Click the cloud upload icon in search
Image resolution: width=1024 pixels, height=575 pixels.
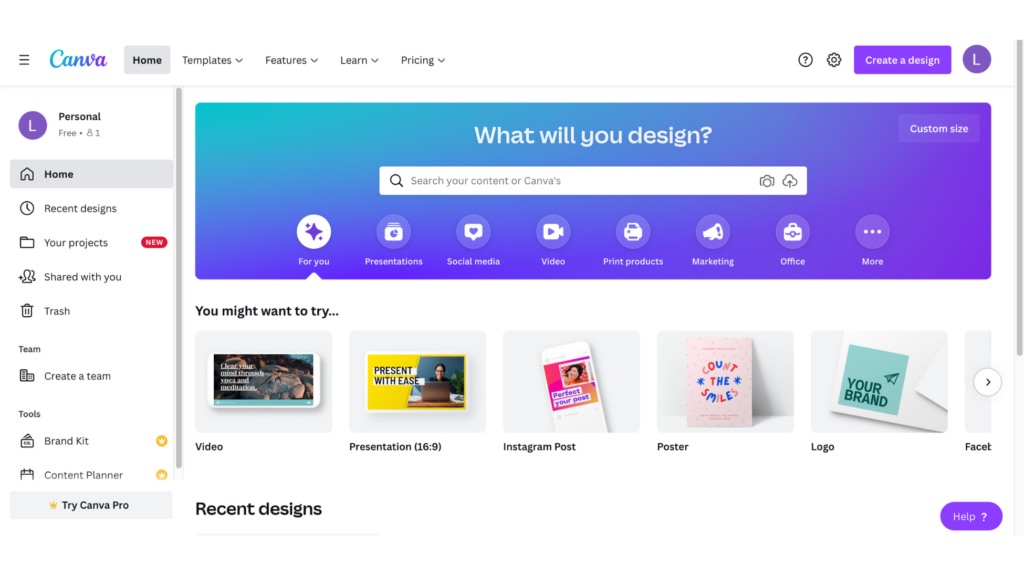[790, 181]
